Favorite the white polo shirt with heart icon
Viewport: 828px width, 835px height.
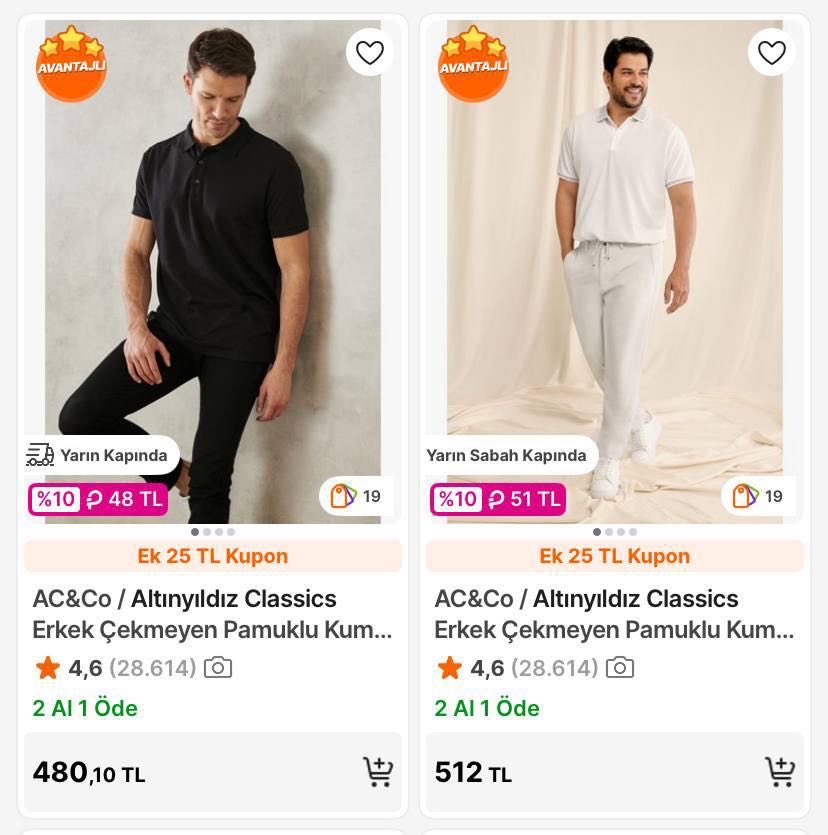(x=772, y=52)
